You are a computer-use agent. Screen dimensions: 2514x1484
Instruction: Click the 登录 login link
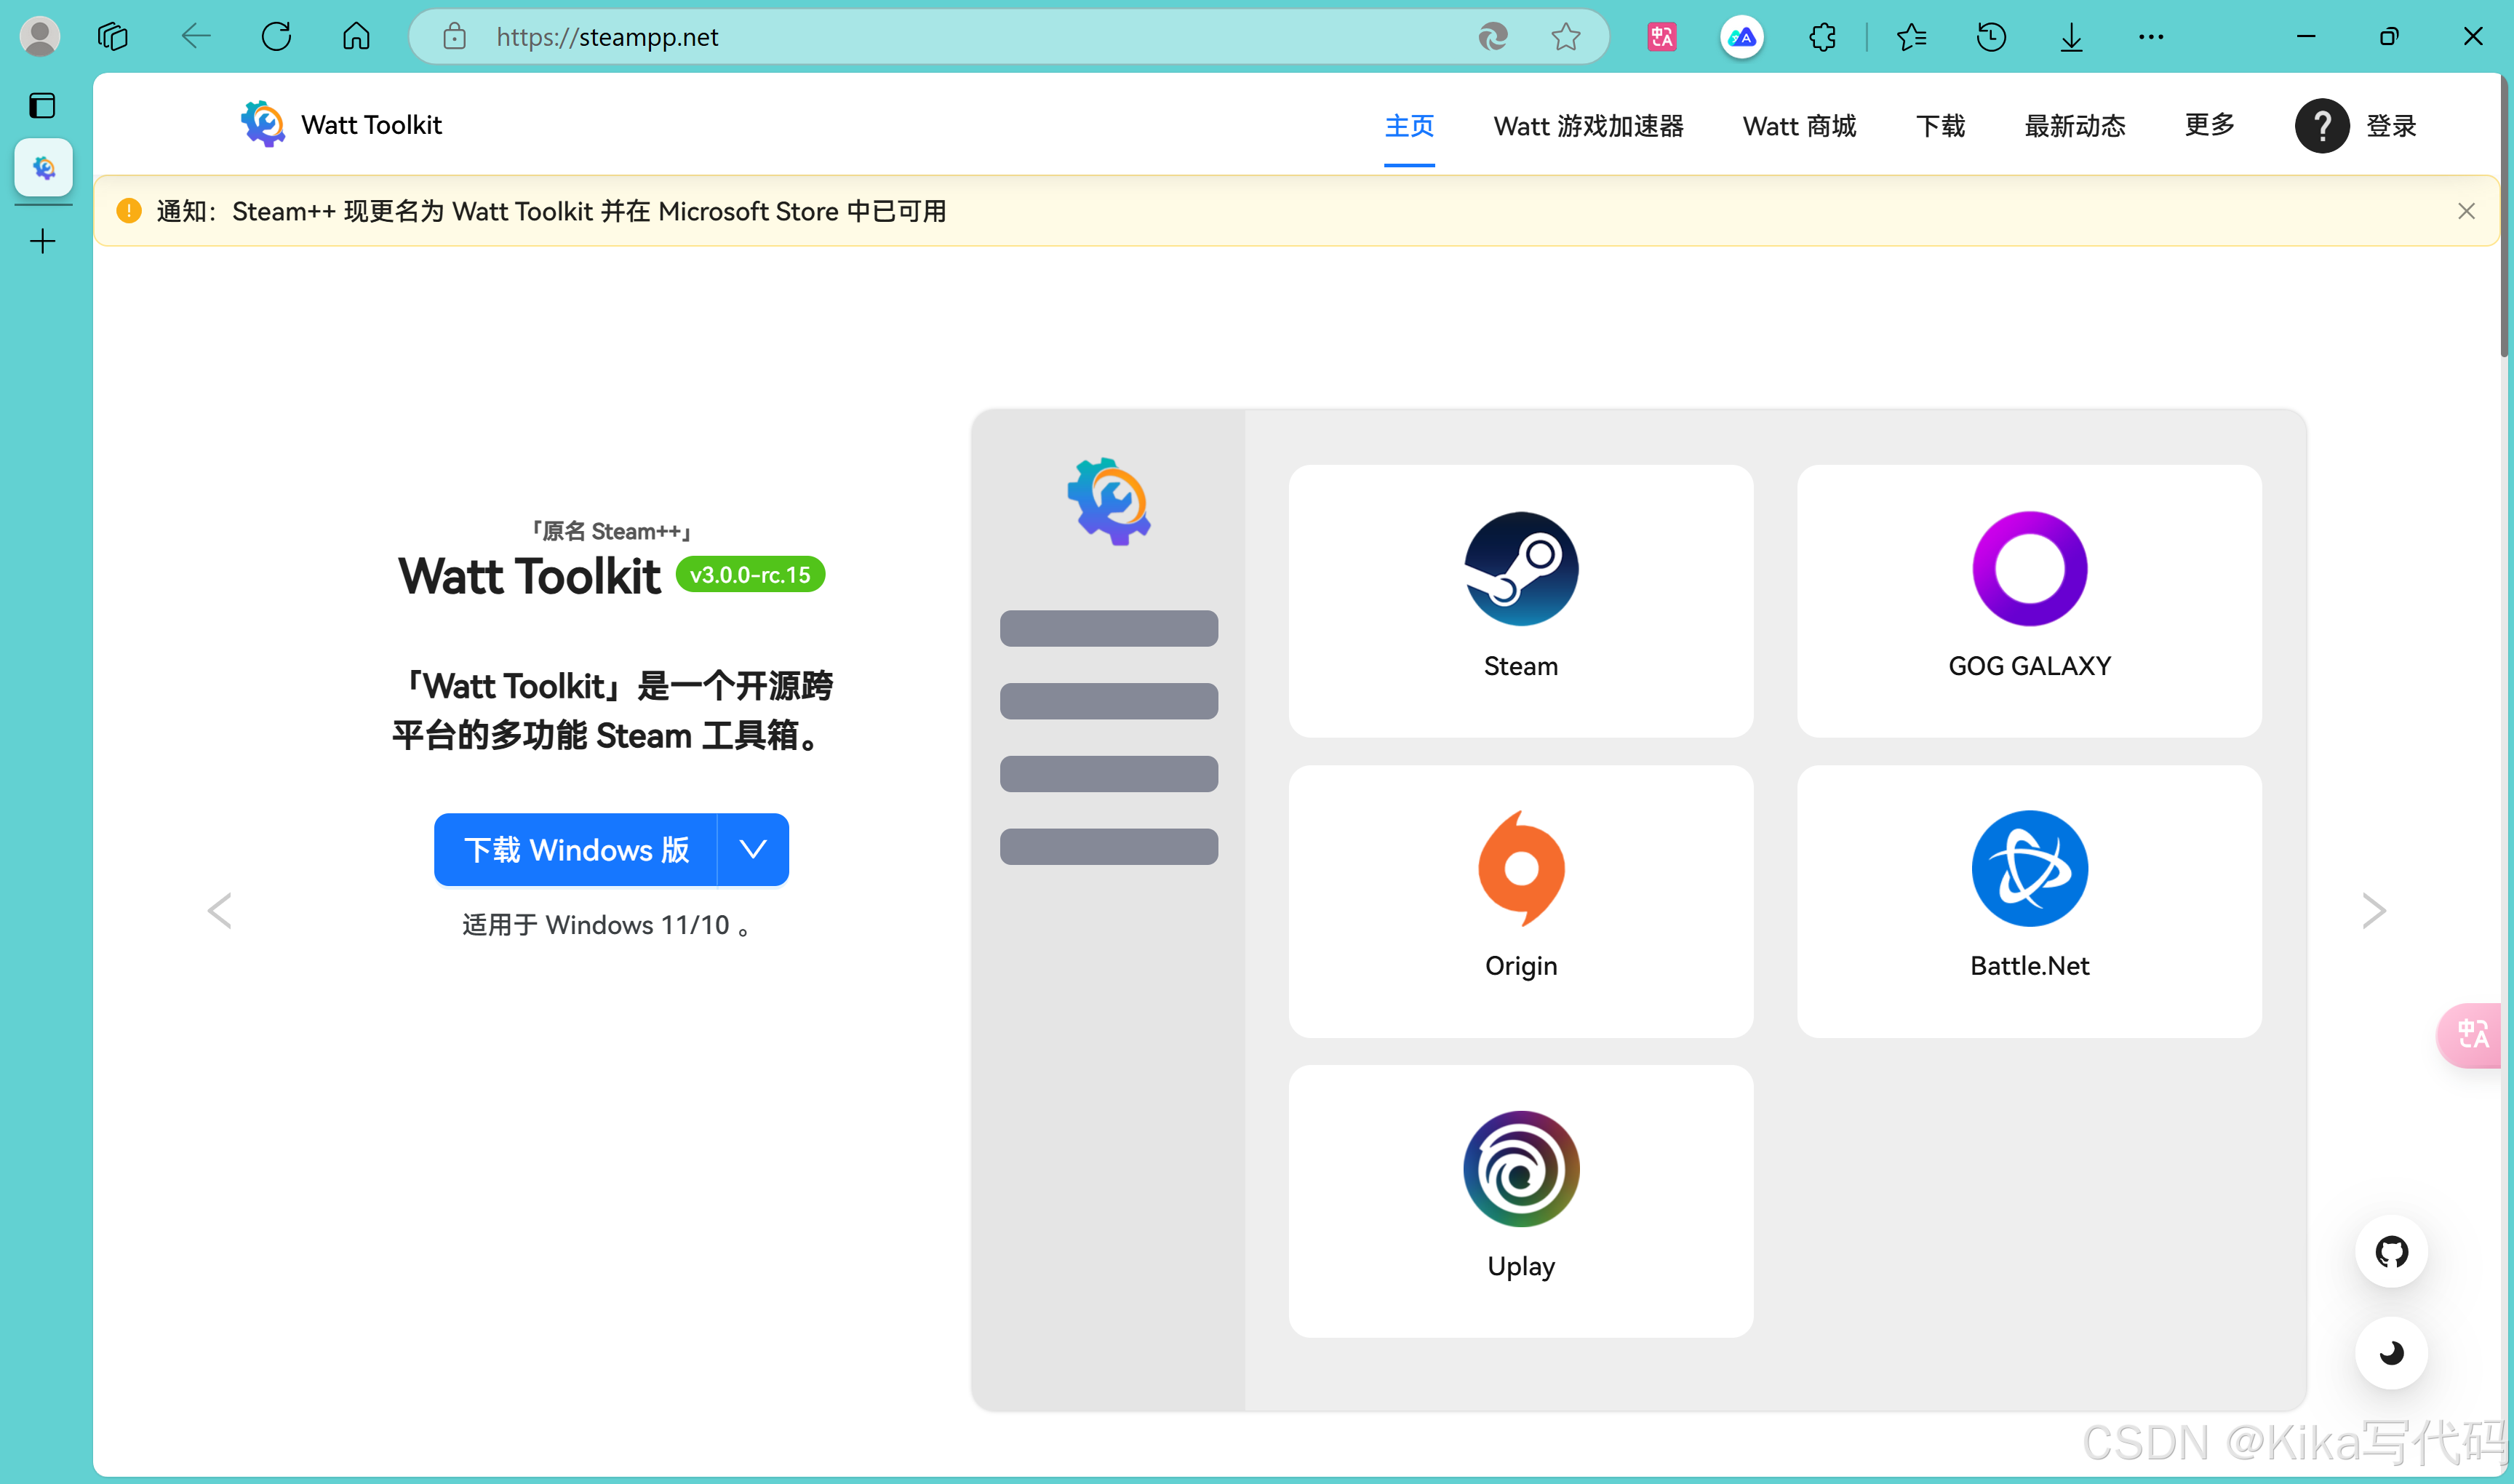point(2391,126)
